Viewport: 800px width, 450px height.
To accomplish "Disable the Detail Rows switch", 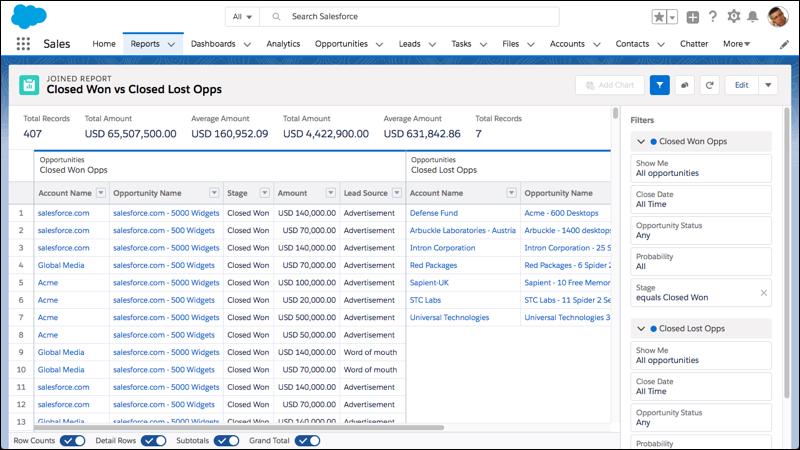I will point(153,440).
